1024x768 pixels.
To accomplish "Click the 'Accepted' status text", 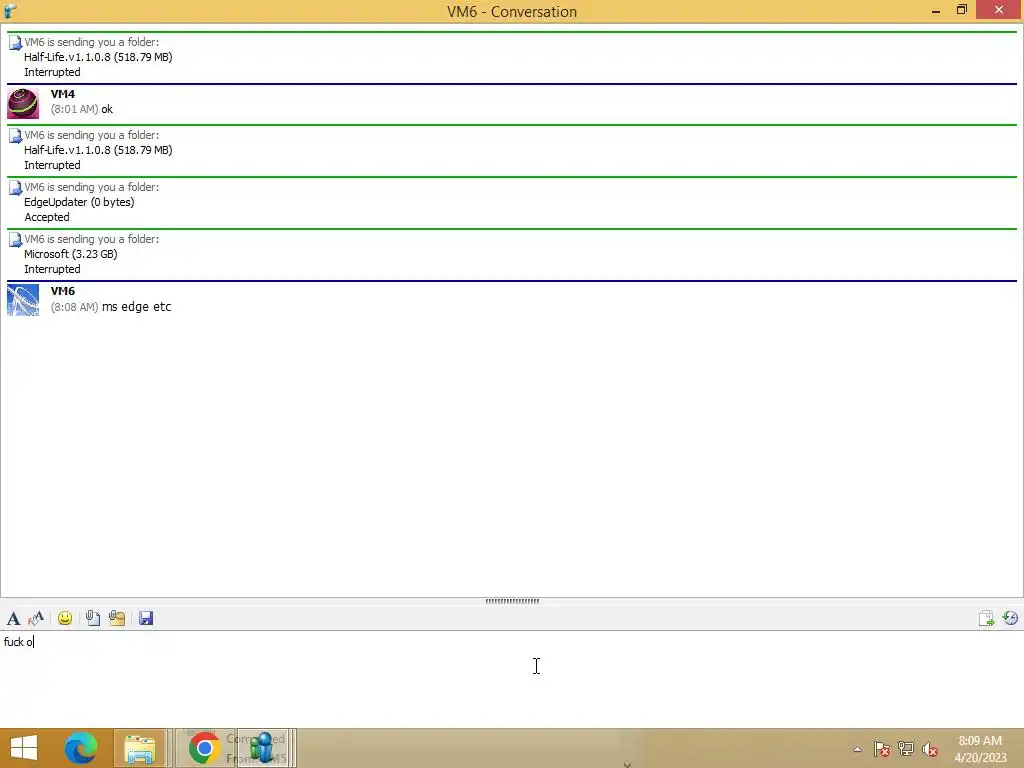I will click(46, 217).
